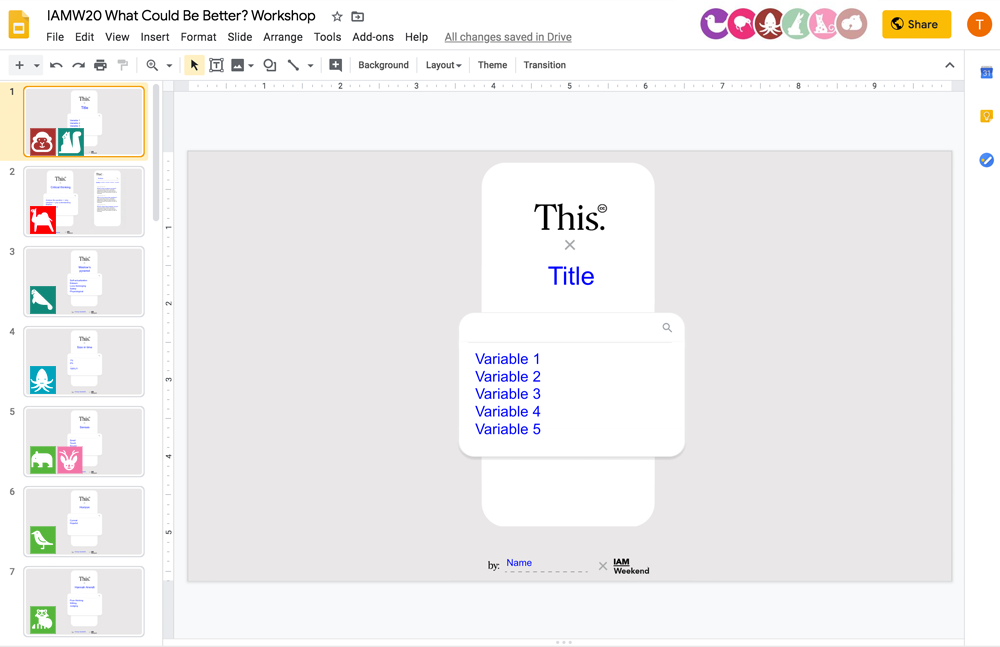Click the Print icon
Viewport: 1000px width, 647px height.
tap(100, 65)
